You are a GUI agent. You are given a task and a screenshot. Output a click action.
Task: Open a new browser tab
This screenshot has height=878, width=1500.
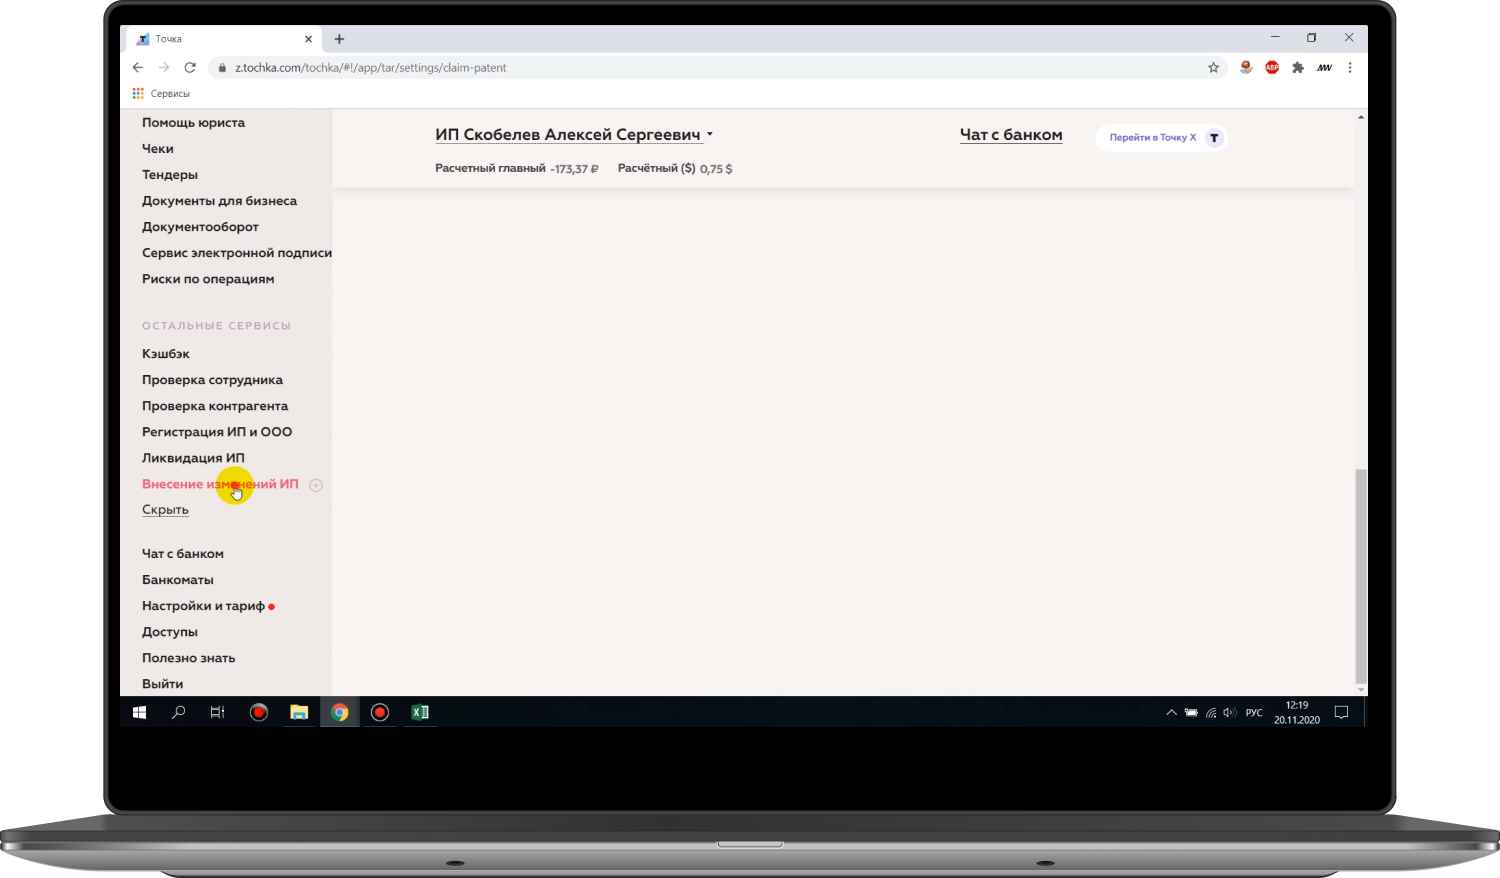point(339,39)
